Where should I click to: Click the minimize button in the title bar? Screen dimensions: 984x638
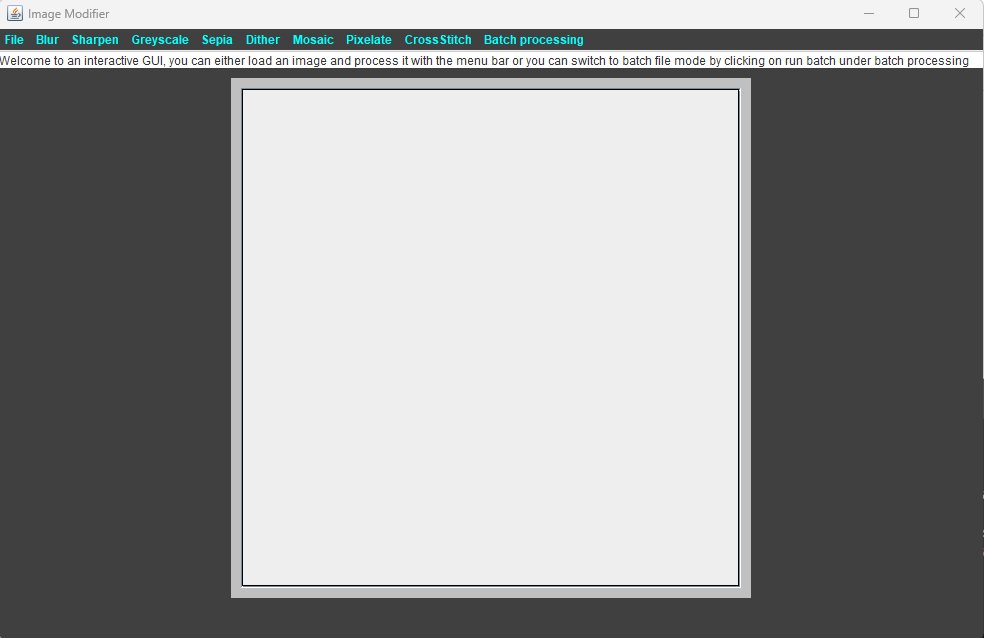click(868, 13)
